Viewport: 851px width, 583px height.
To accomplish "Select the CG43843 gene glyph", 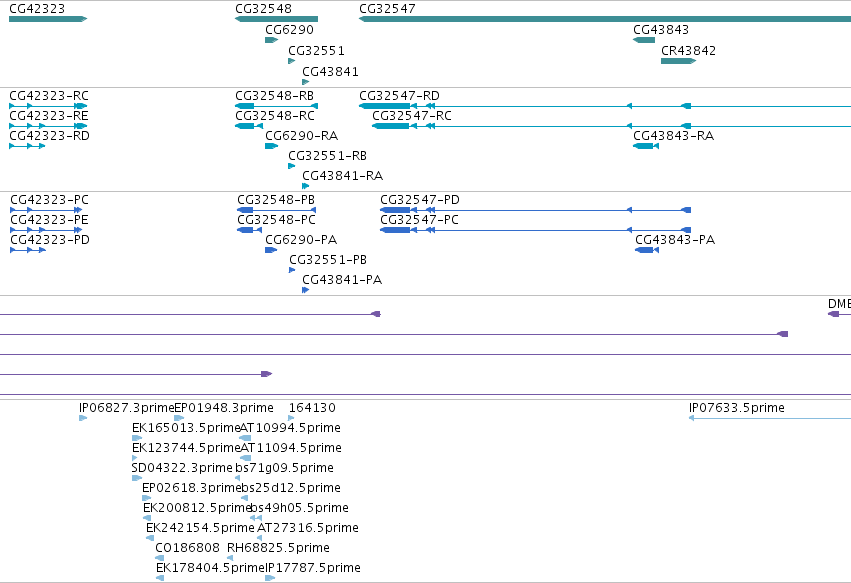I will [644, 40].
